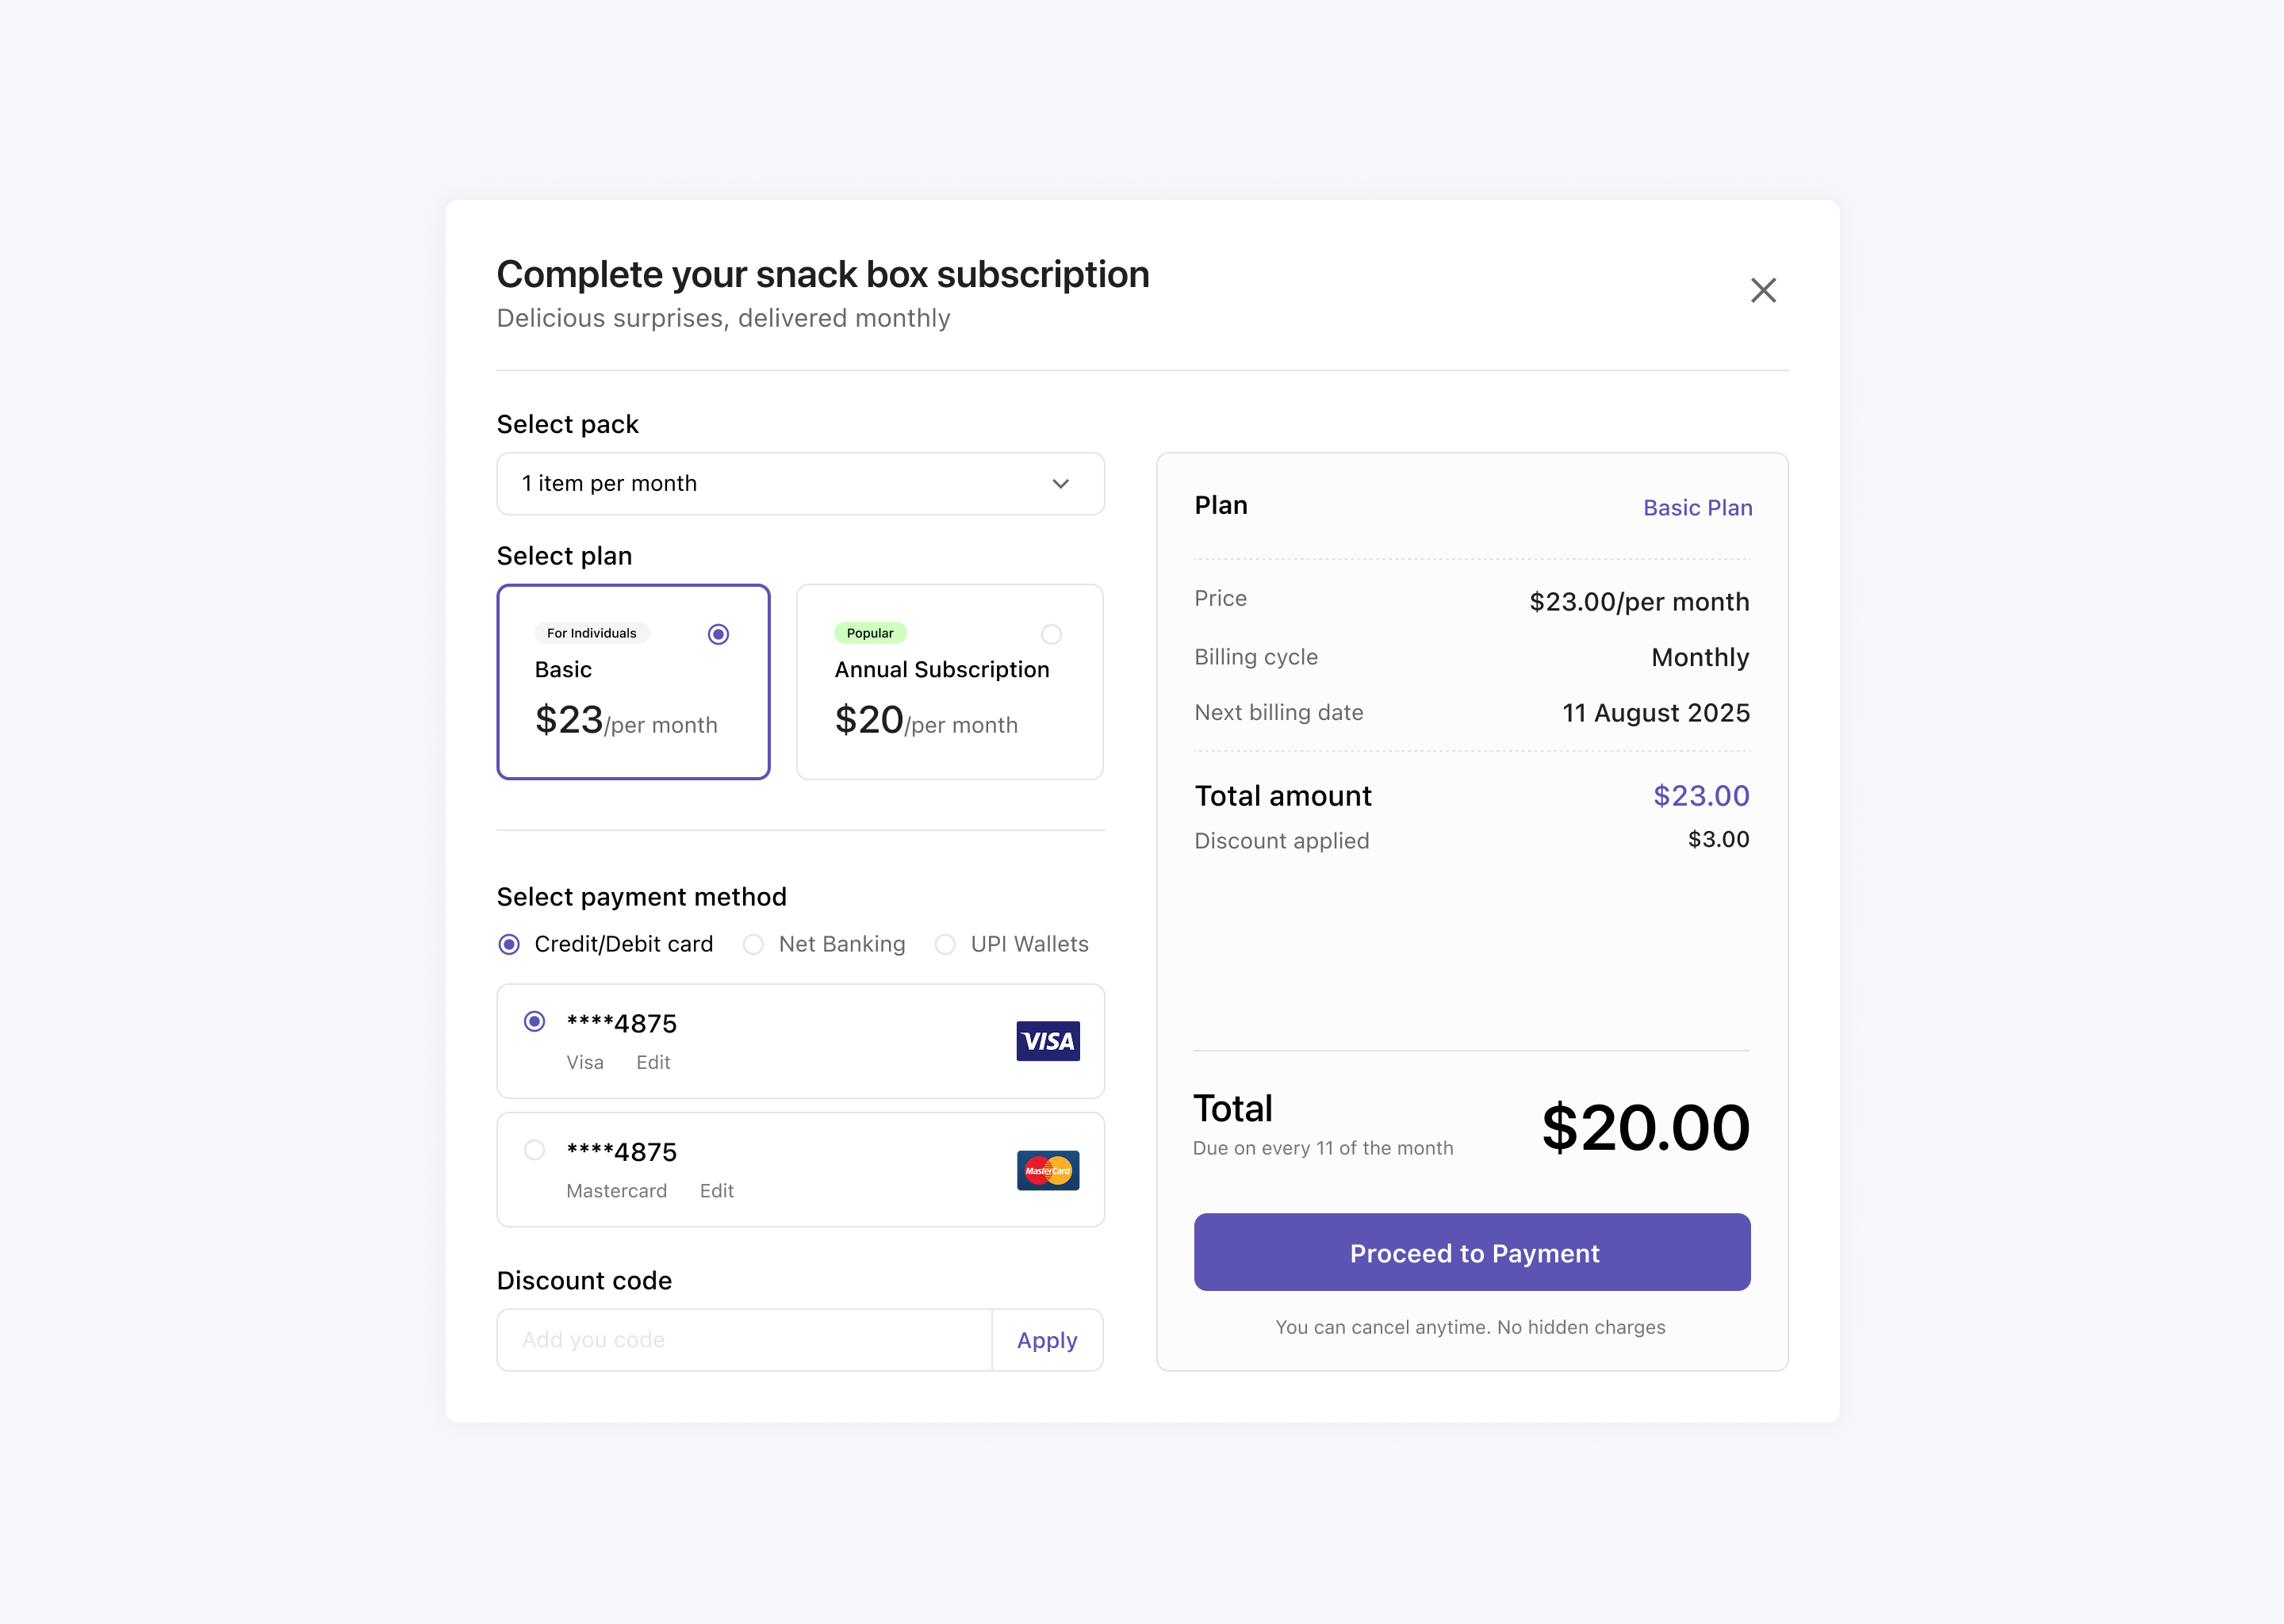
Task: Edit the Mastercard card details
Action: 716,1190
